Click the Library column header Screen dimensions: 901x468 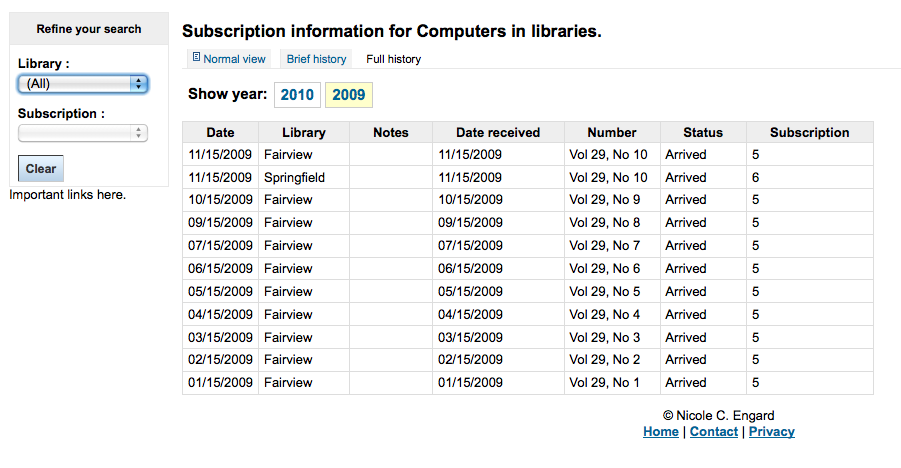(304, 132)
